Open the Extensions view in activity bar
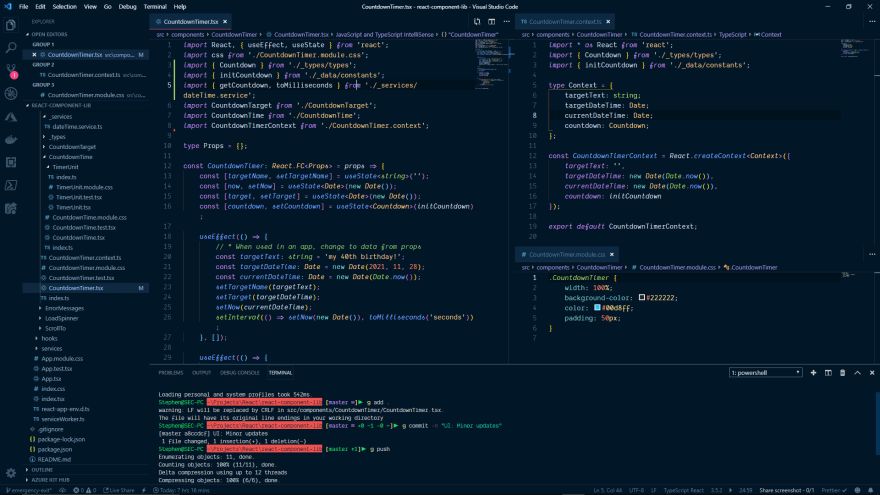Image resolution: width=880 pixels, height=495 pixels. coord(11,163)
